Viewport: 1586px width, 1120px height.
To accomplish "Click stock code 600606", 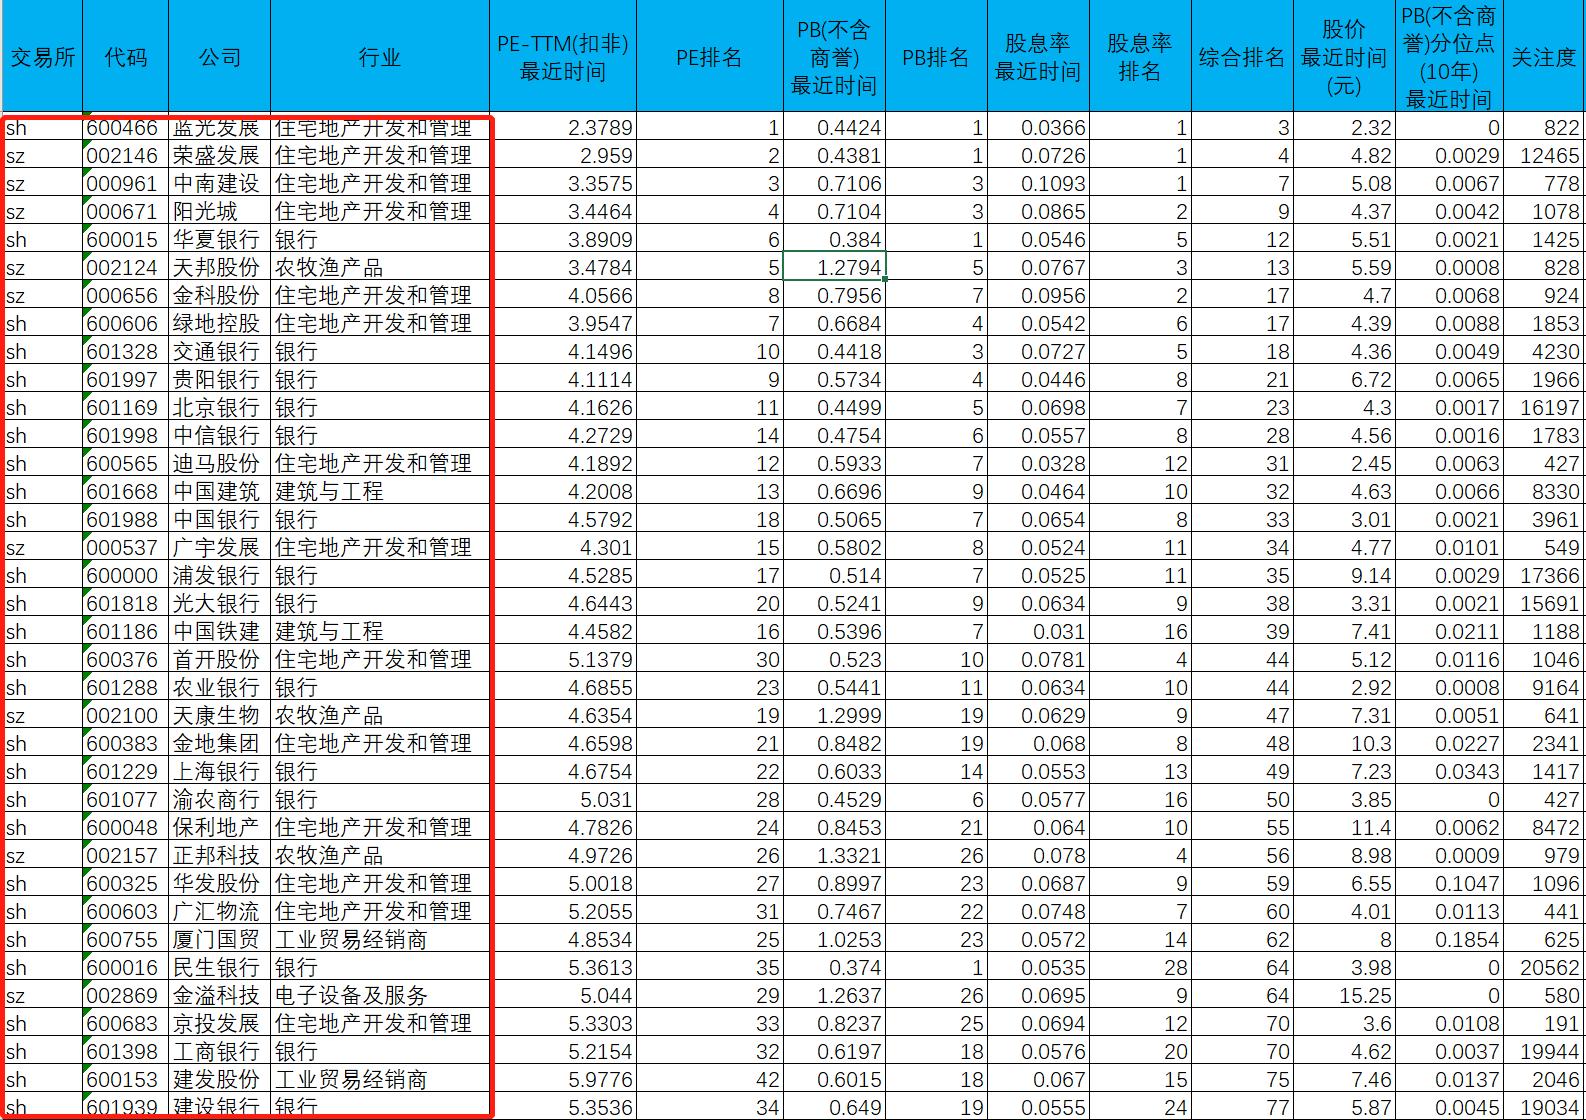I will (126, 323).
